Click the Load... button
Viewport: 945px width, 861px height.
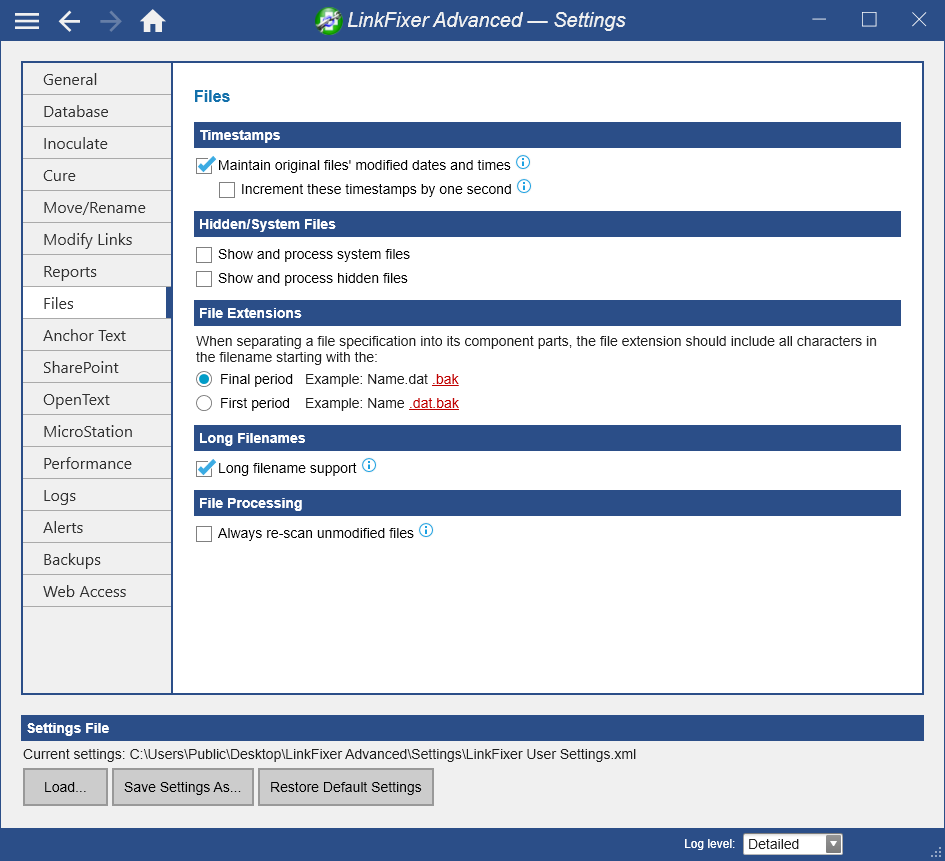click(x=65, y=787)
